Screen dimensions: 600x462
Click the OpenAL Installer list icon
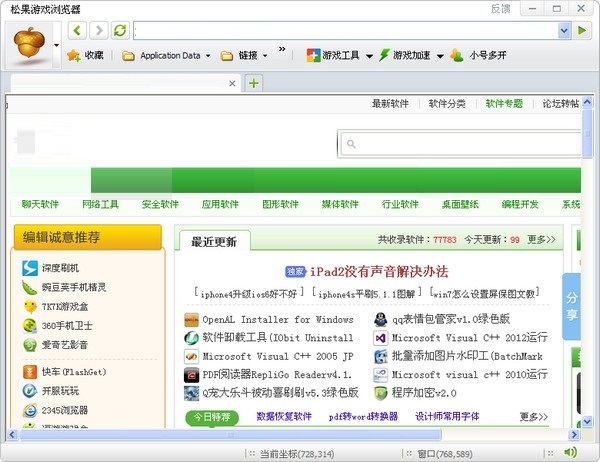coord(191,320)
